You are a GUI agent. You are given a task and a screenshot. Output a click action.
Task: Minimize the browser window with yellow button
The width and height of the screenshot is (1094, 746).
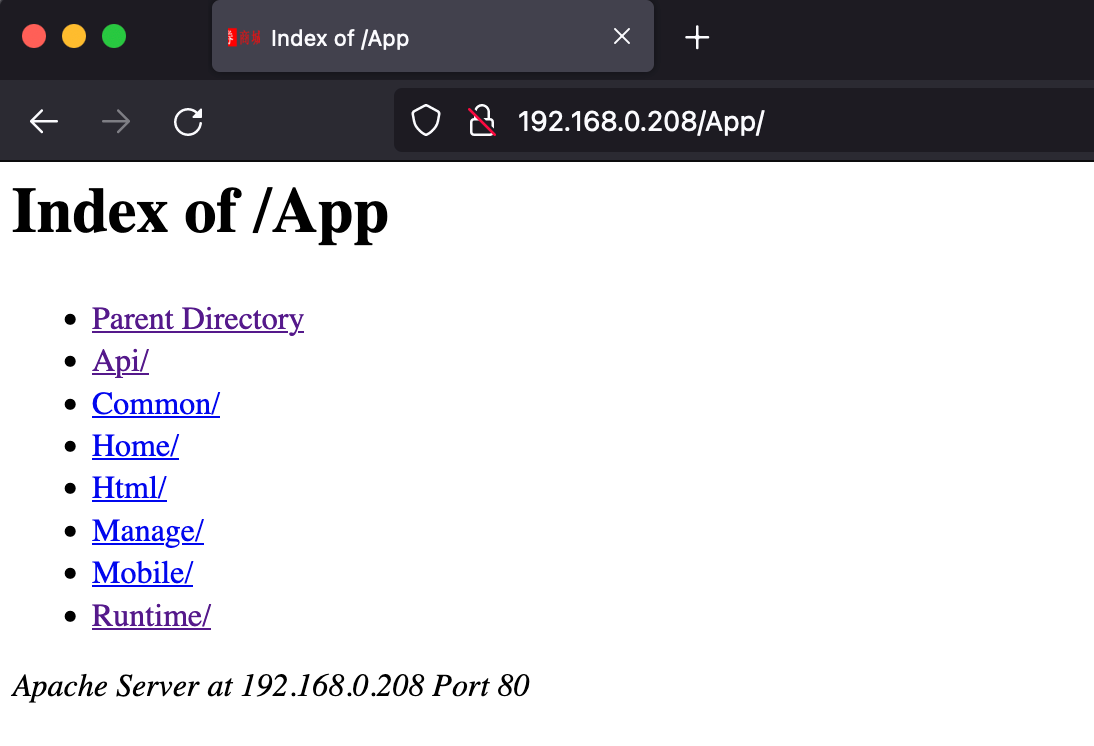[74, 37]
